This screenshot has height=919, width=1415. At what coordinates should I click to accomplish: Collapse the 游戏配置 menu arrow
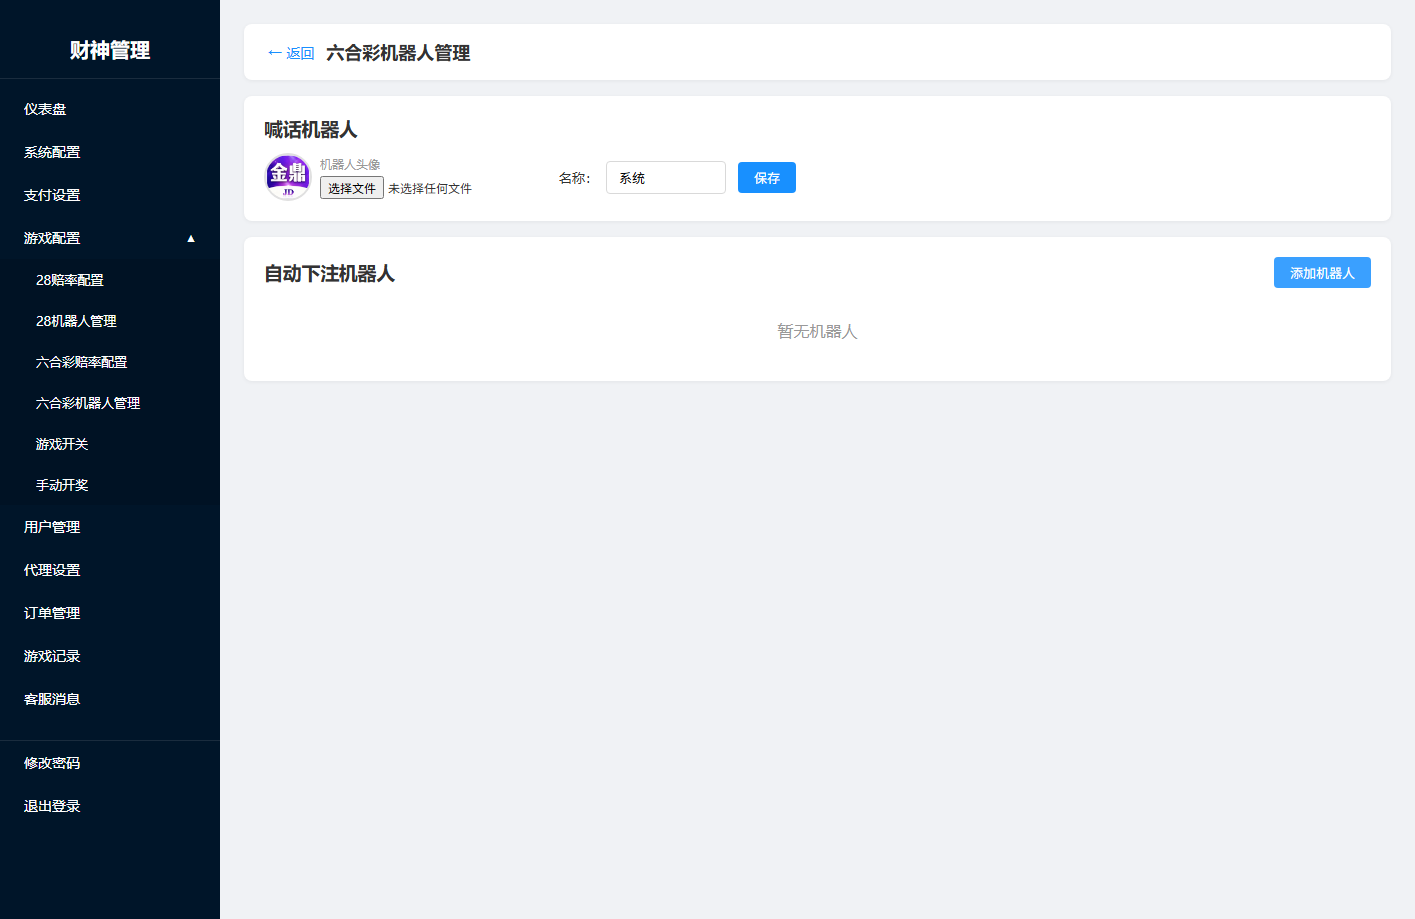191,238
